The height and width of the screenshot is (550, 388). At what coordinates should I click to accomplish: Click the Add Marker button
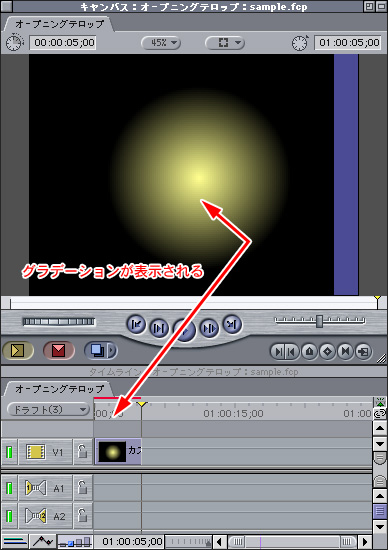coord(309,351)
